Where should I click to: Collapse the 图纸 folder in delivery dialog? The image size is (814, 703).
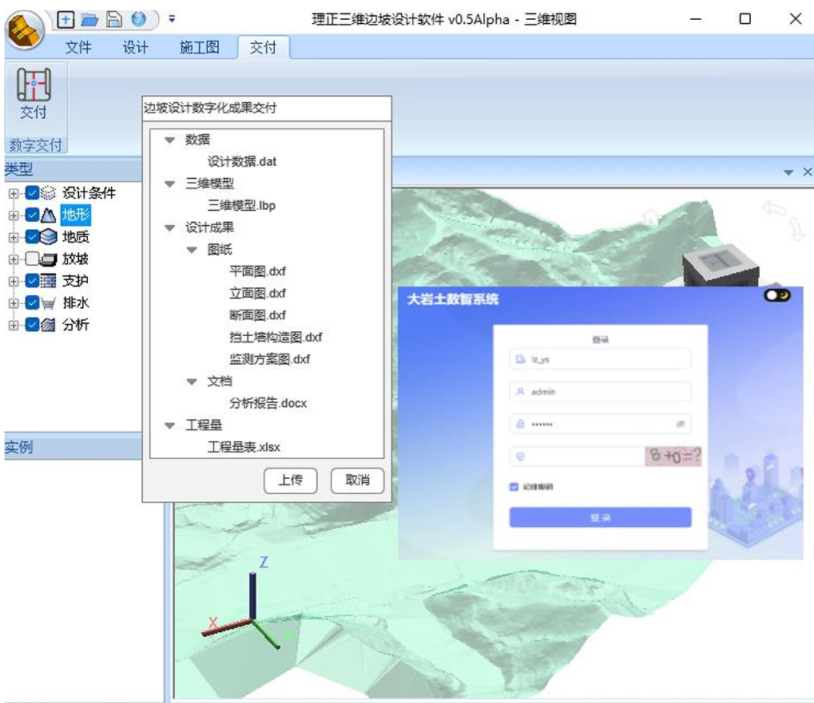[x=192, y=250]
